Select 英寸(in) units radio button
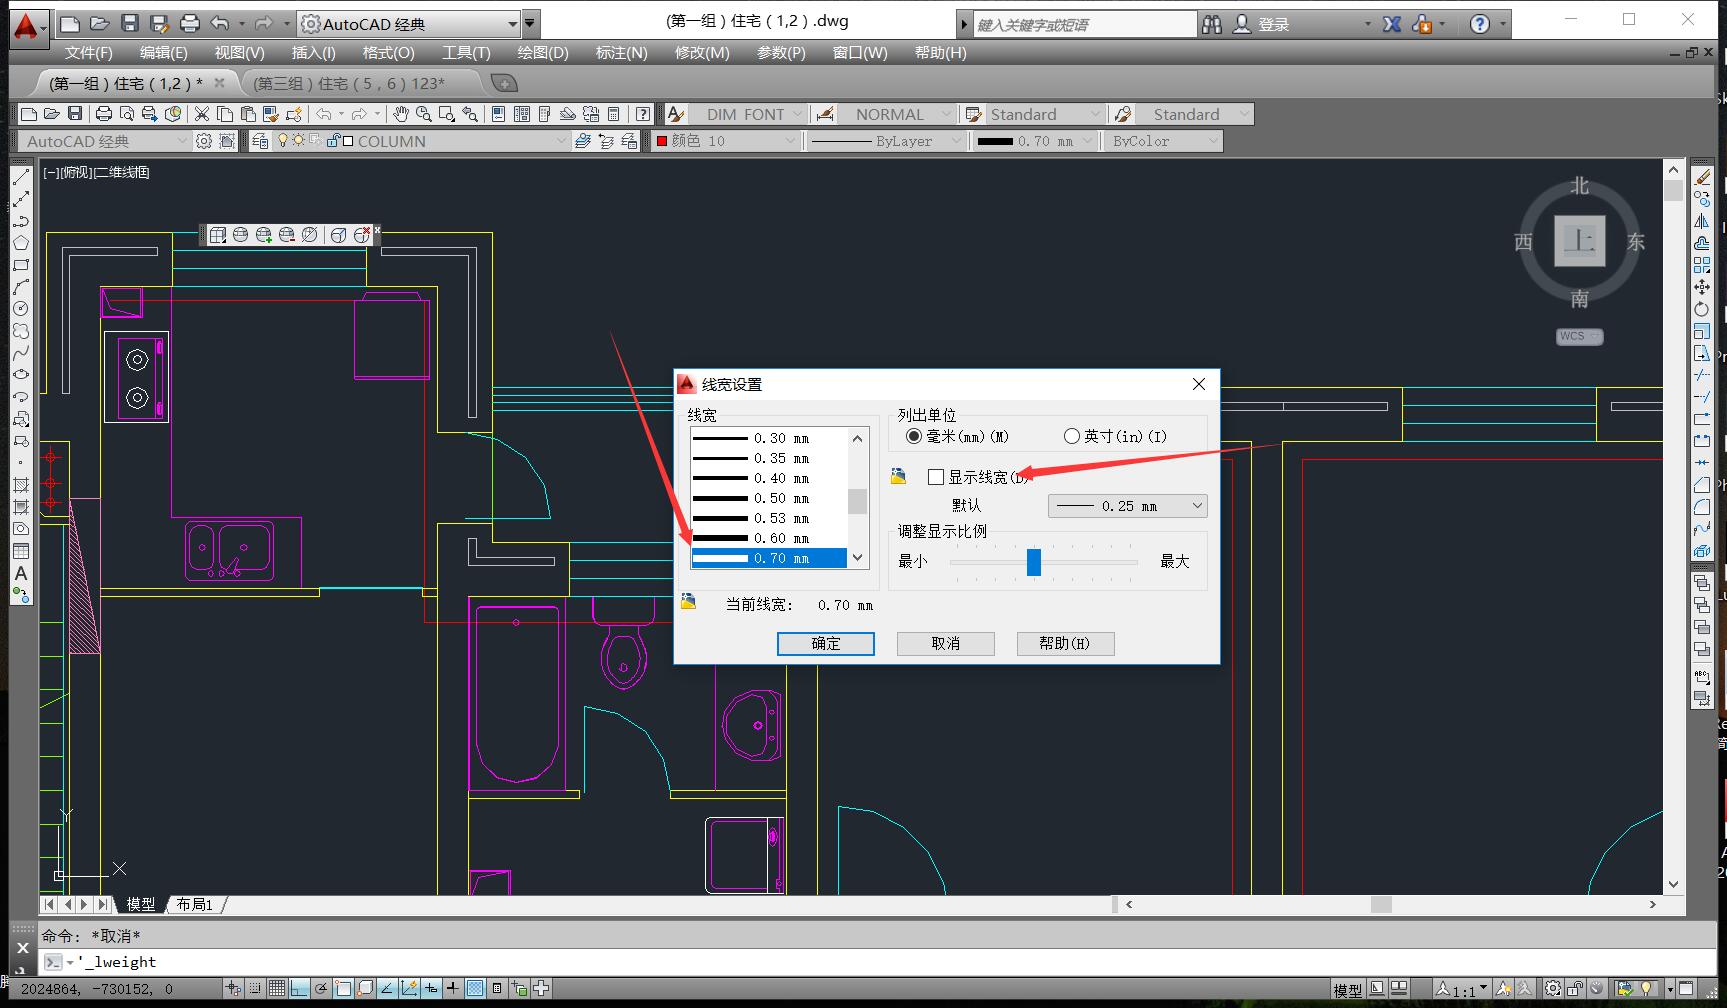The height and width of the screenshot is (1008, 1727). (x=1072, y=436)
